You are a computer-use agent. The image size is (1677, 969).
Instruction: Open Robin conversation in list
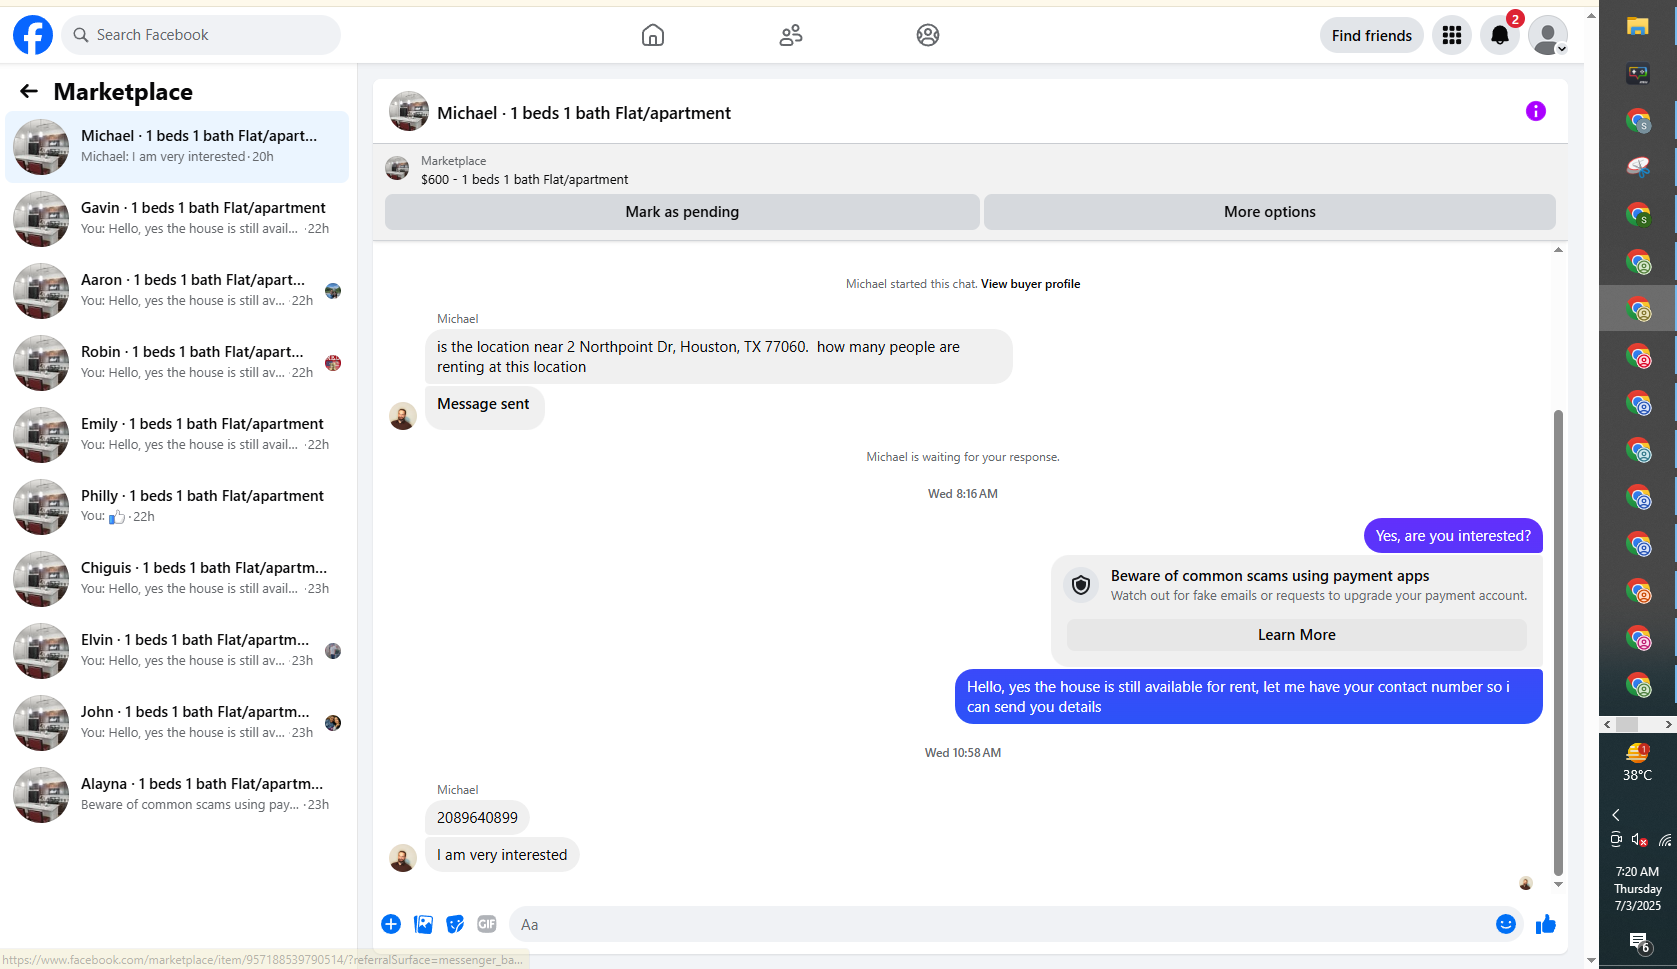[177, 363]
